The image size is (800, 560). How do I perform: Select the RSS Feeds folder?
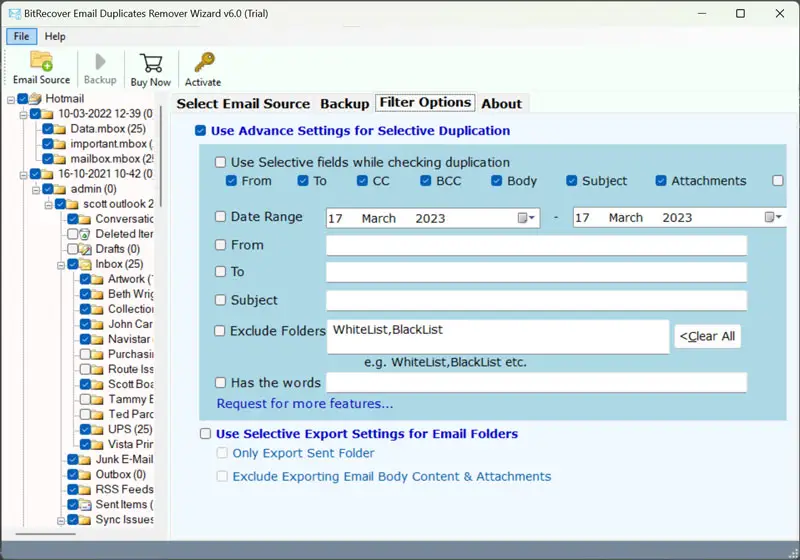[123, 490]
